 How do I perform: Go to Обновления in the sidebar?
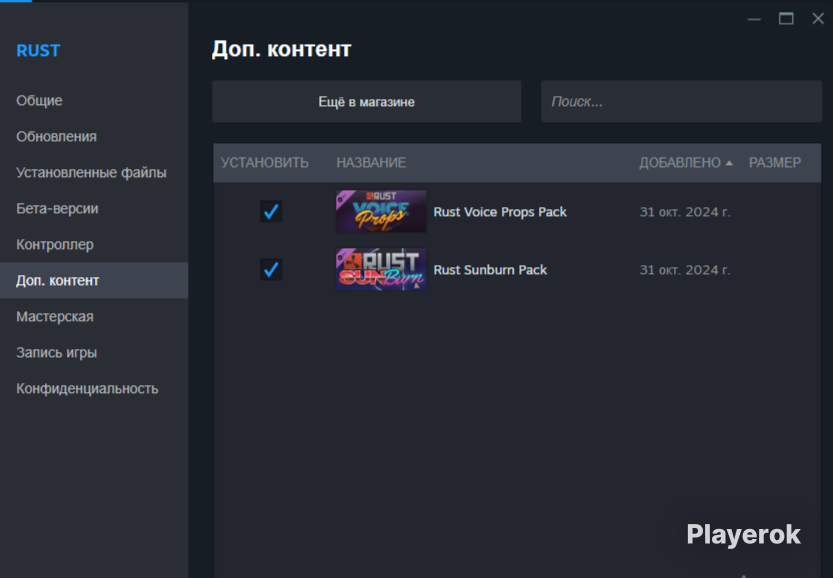pos(56,137)
